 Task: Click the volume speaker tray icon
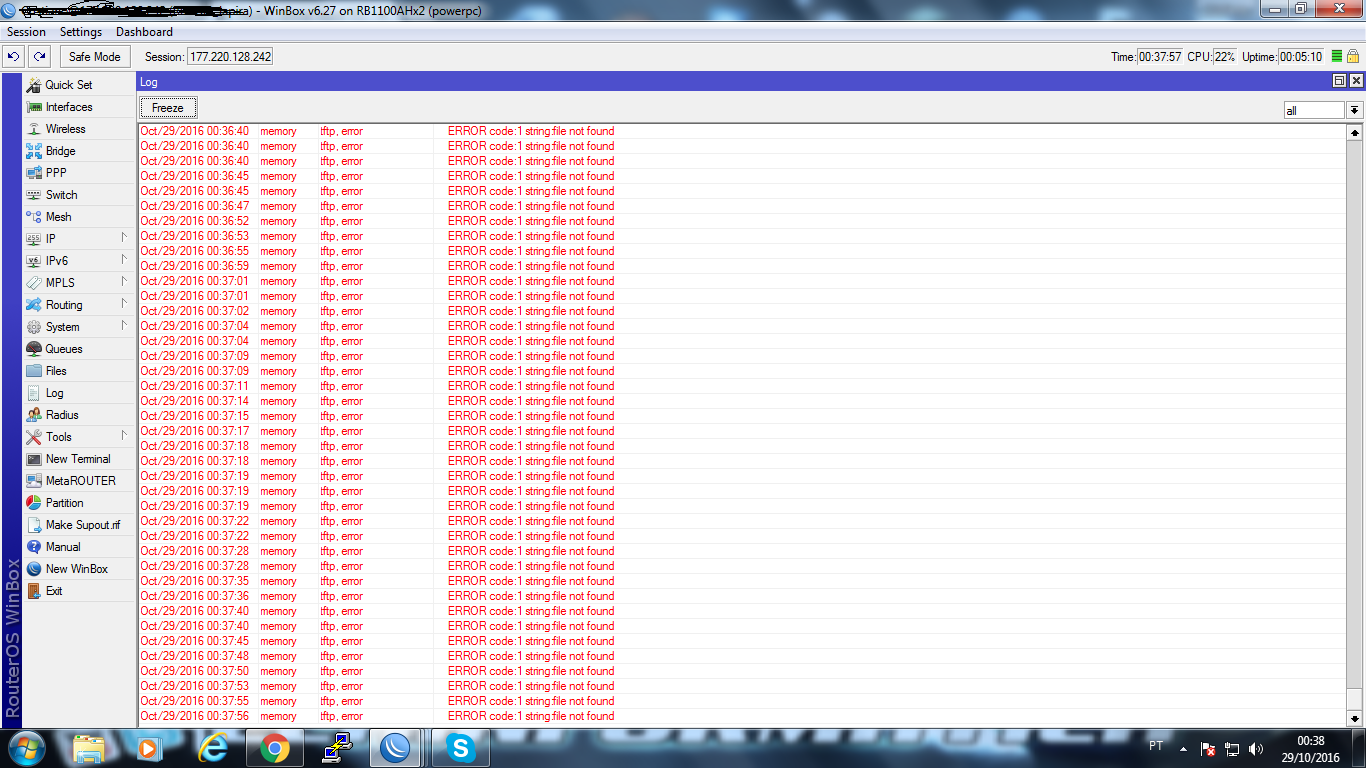coord(1257,748)
